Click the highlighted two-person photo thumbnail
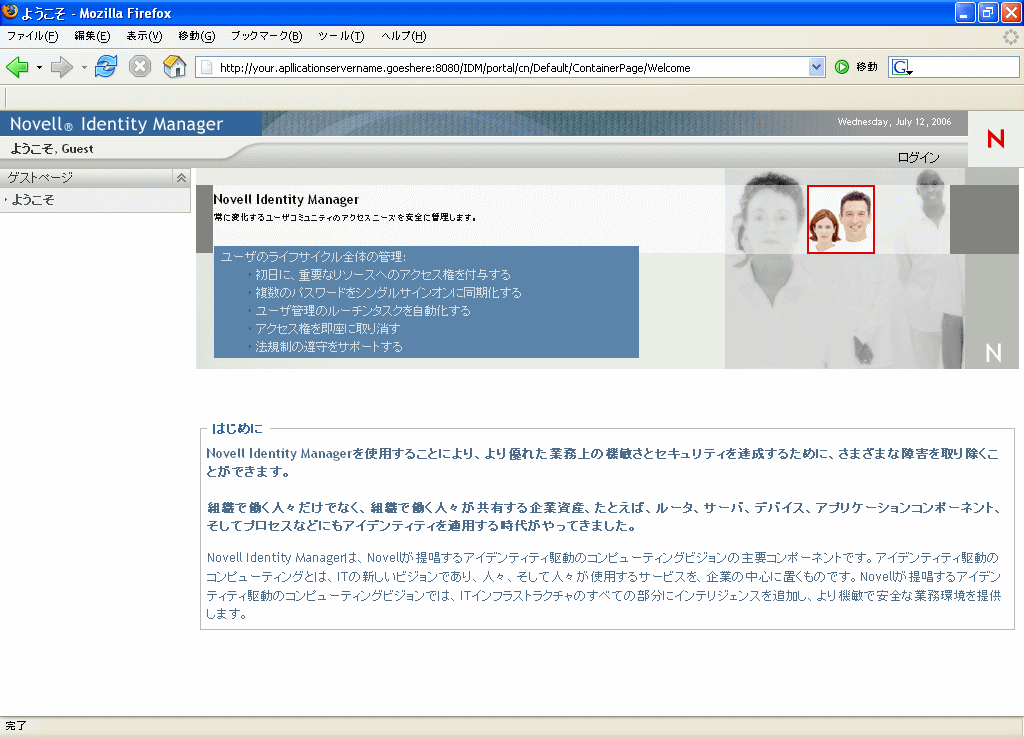1024x738 pixels. pyautogui.click(x=840, y=219)
